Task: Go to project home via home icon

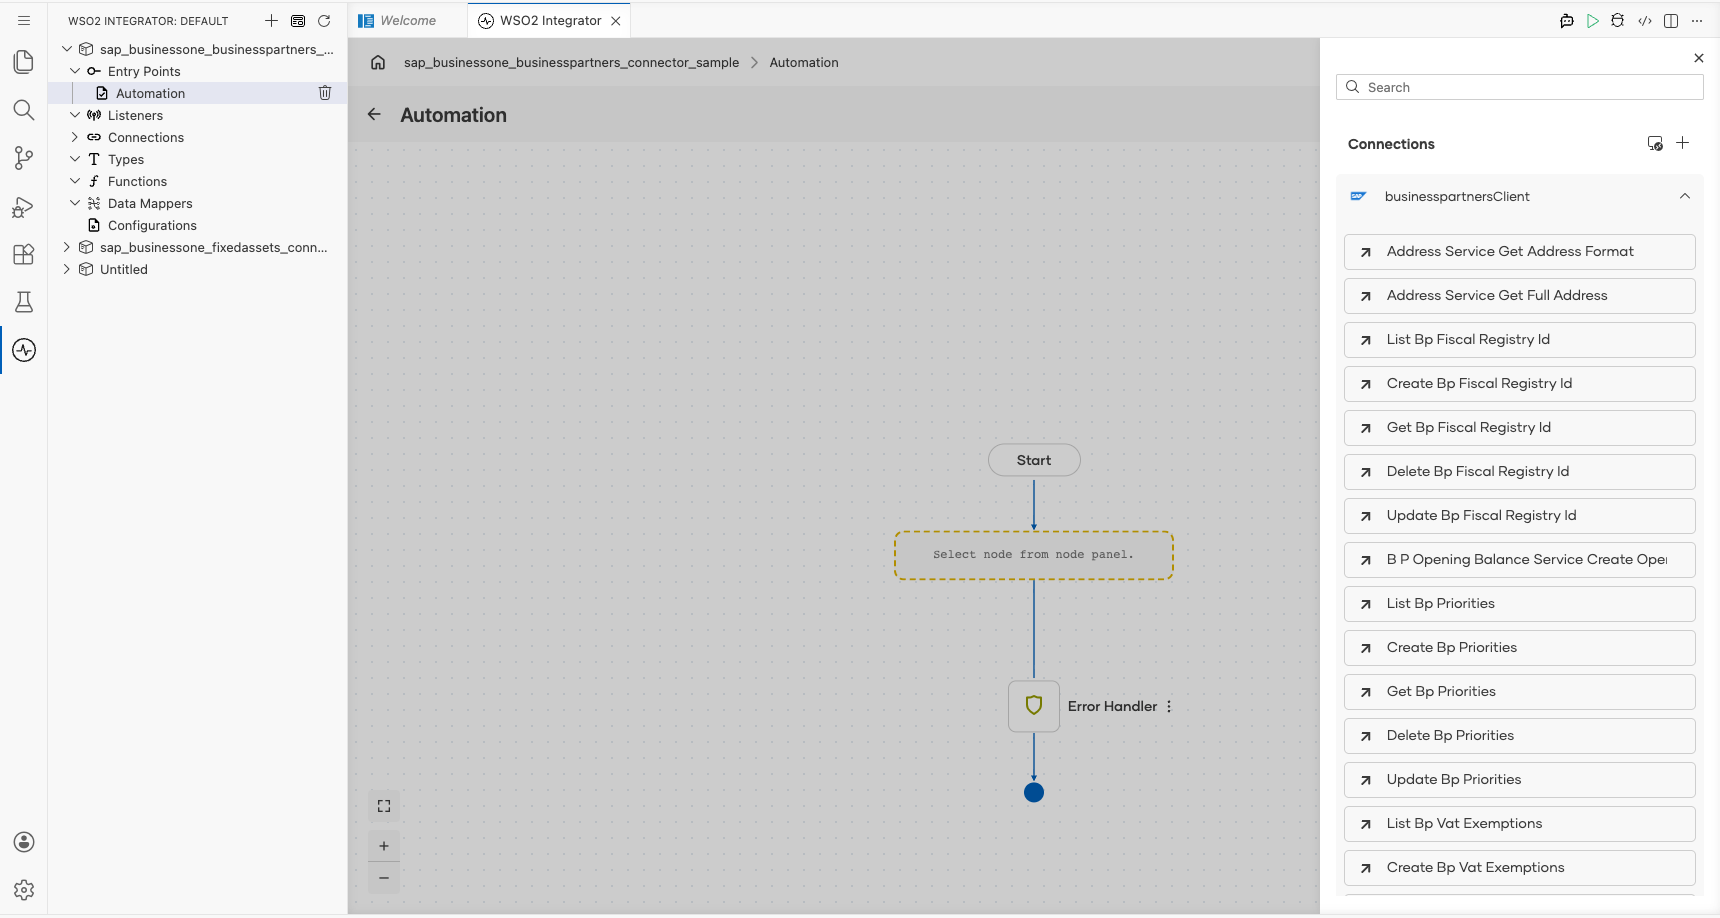Action: (378, 62)
